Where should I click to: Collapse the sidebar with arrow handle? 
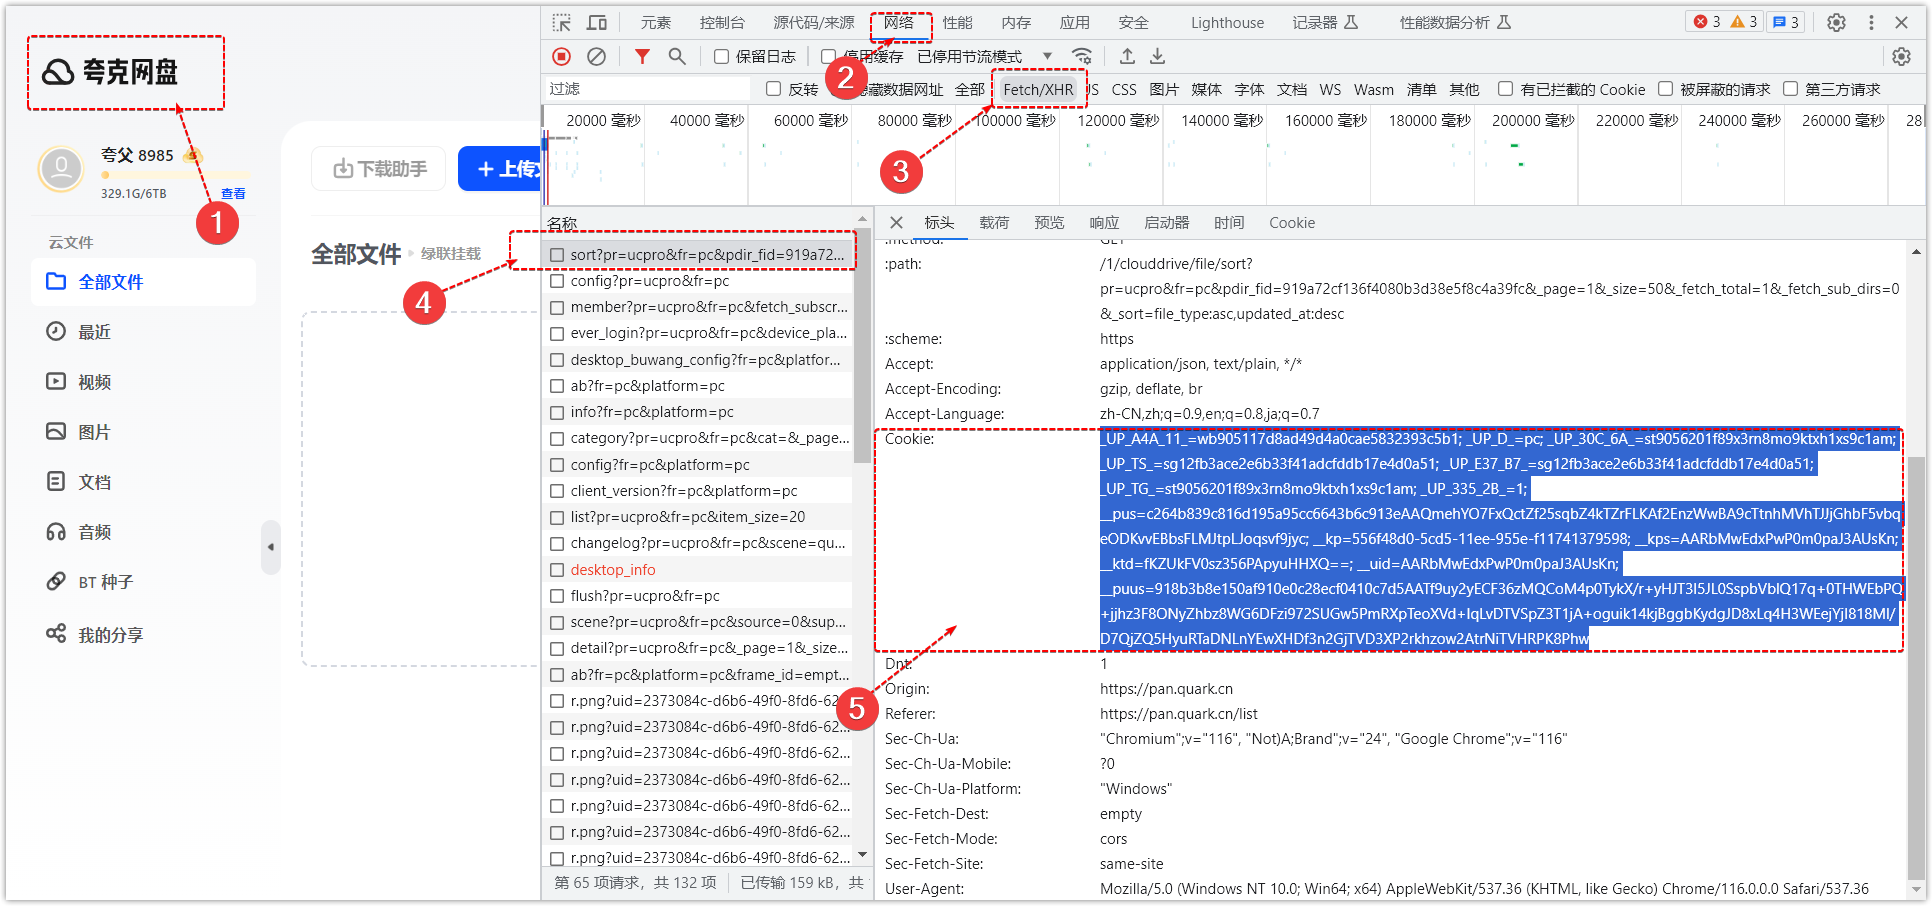tap(270, 547)
